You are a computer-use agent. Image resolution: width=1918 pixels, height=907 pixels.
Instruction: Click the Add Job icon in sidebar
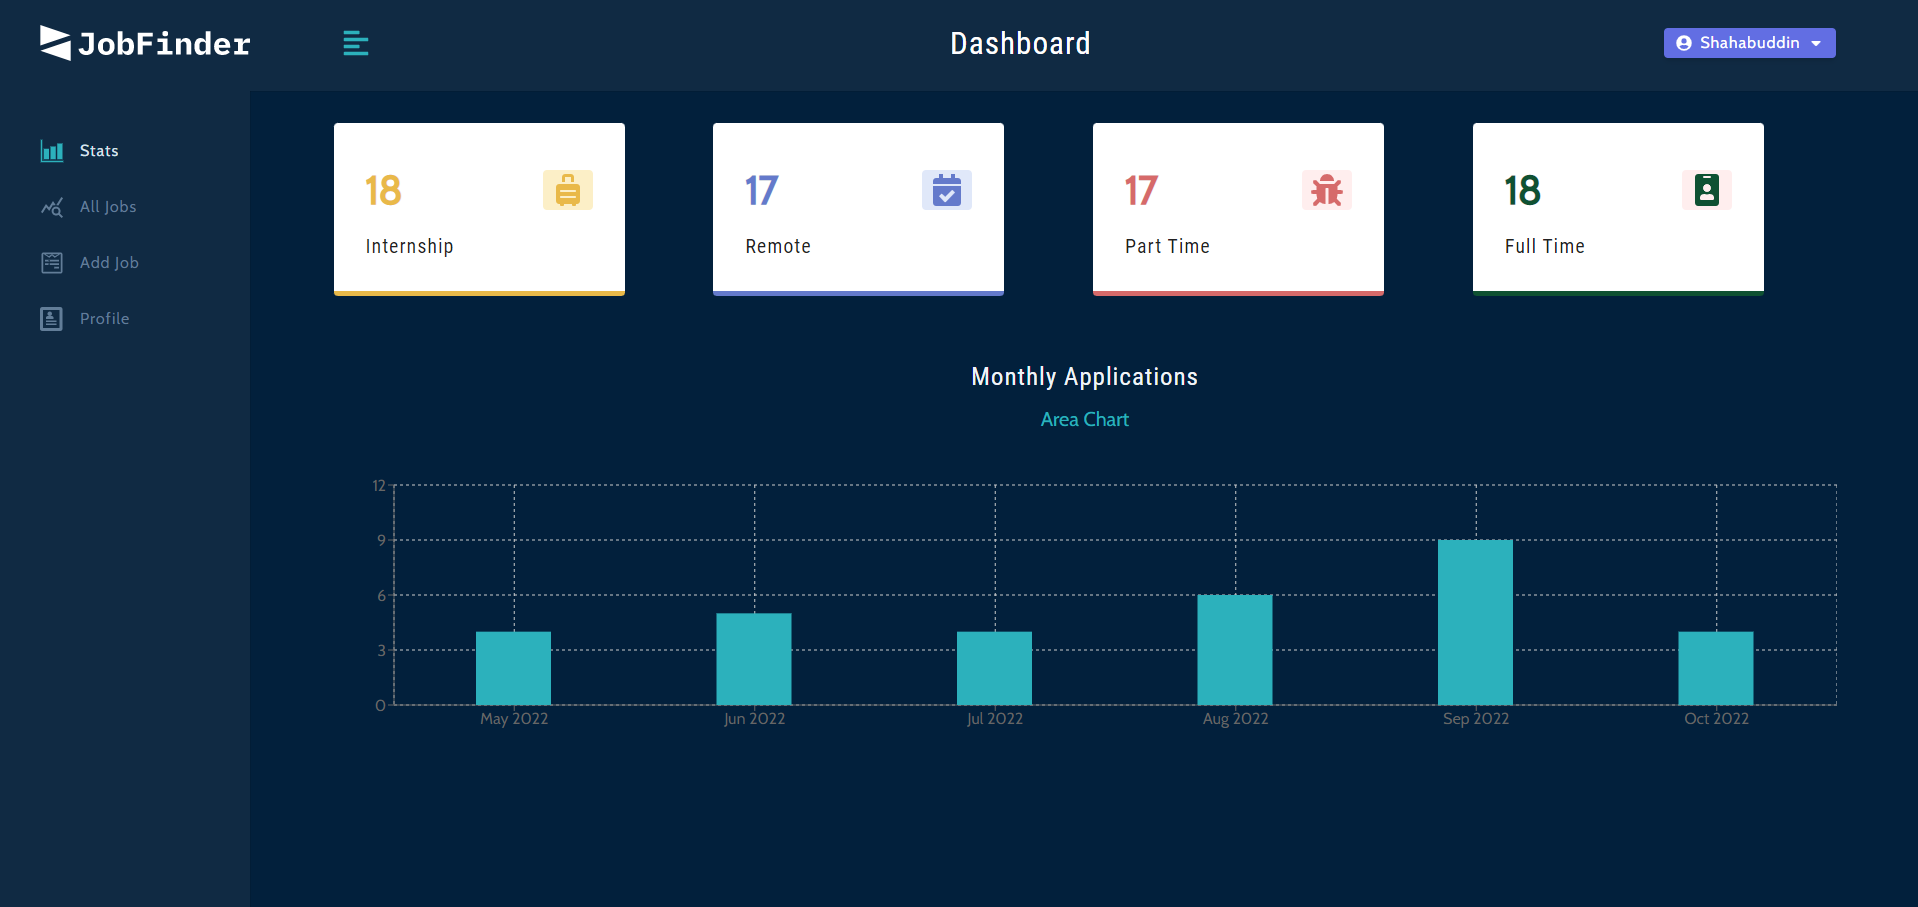coord(52,262)
